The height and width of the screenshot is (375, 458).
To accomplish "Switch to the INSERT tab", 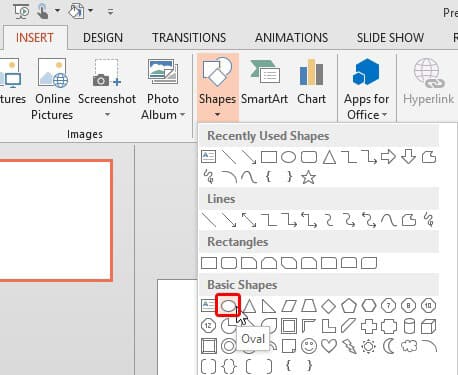I will pos(35,38).
